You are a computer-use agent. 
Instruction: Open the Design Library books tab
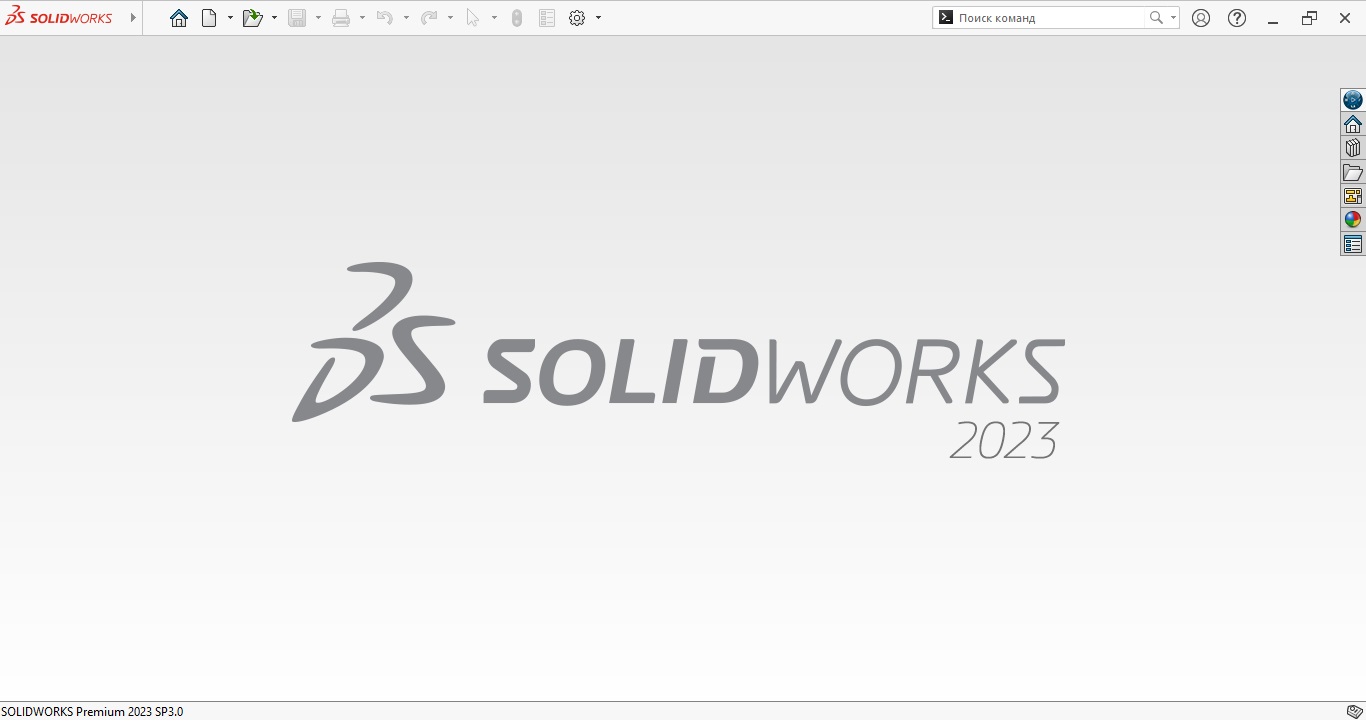tap(1353, 148)
